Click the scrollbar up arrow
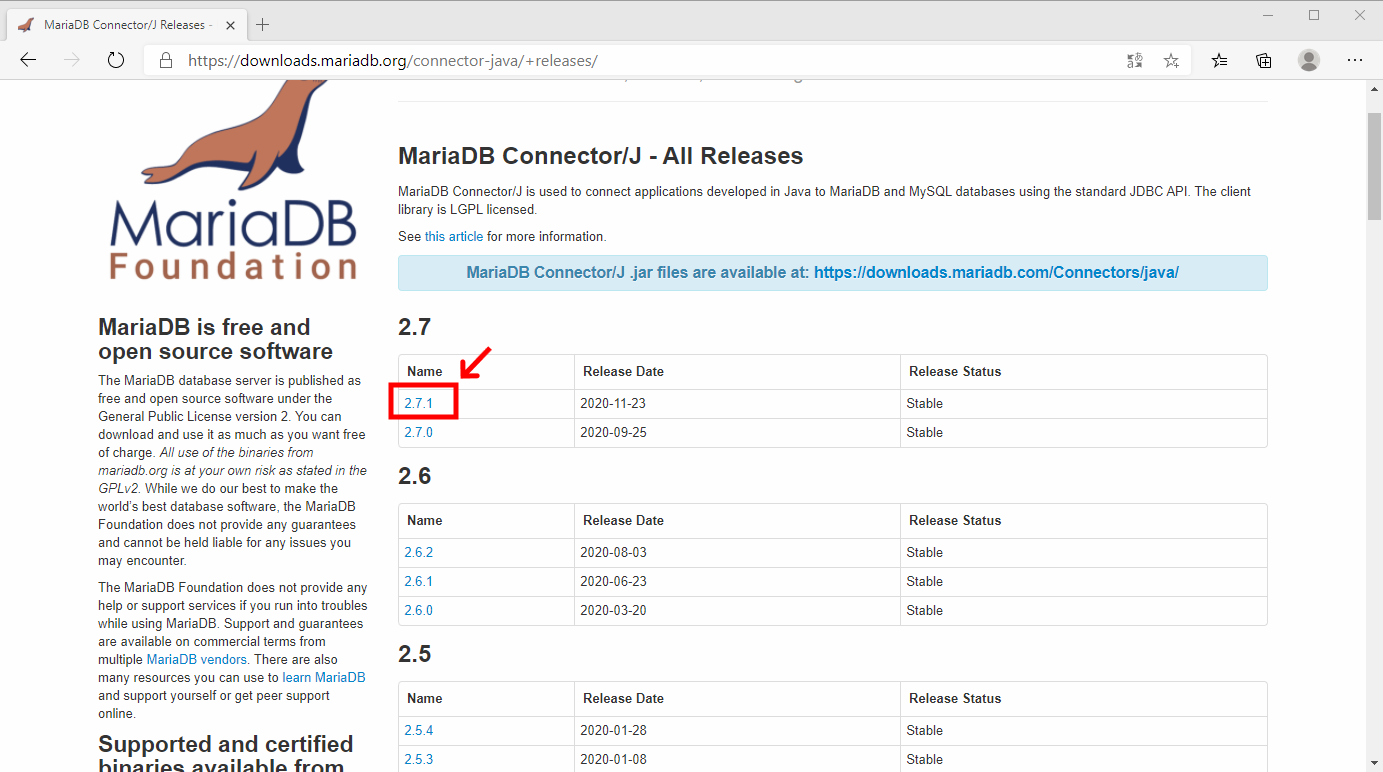The width and height of the screenshot is (1383, 772). (x=1374, y=88)
